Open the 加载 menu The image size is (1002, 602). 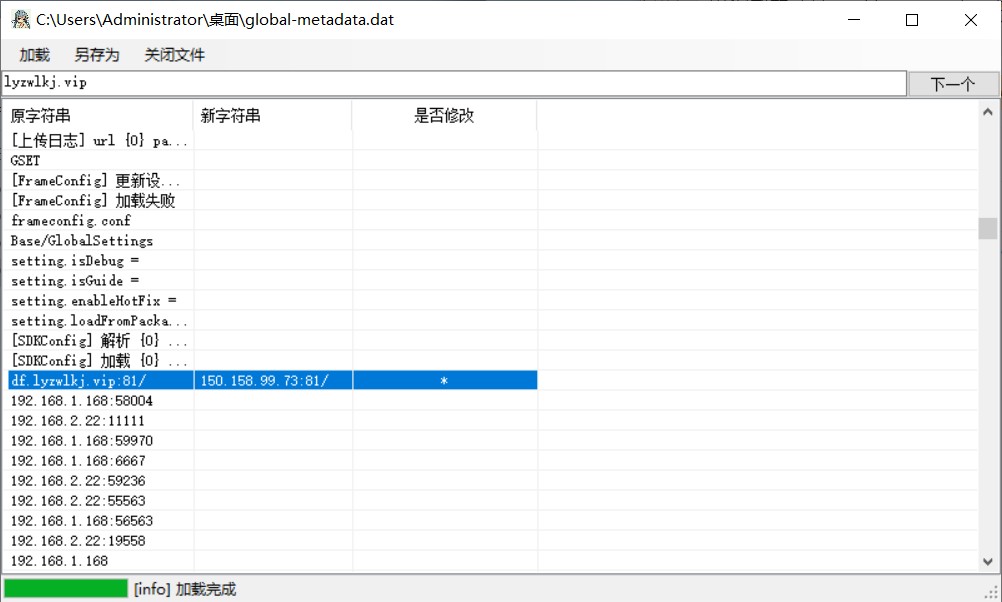[x=34, y=55]
